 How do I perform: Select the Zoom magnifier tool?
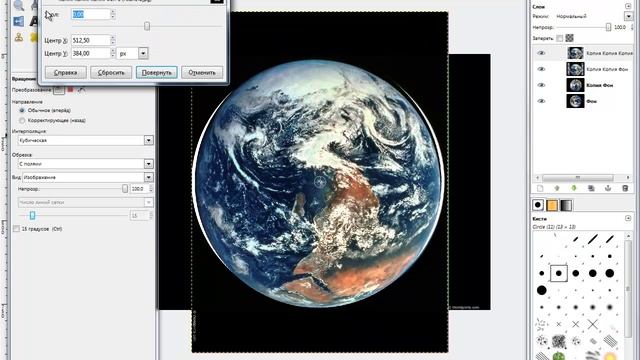(x=19, y=5)
